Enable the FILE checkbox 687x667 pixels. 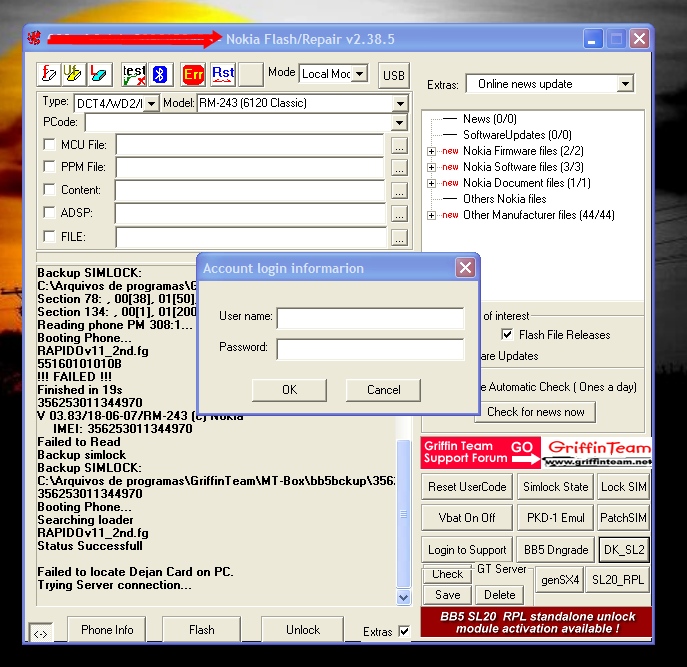pyautogui.click(x=50, y=236)
